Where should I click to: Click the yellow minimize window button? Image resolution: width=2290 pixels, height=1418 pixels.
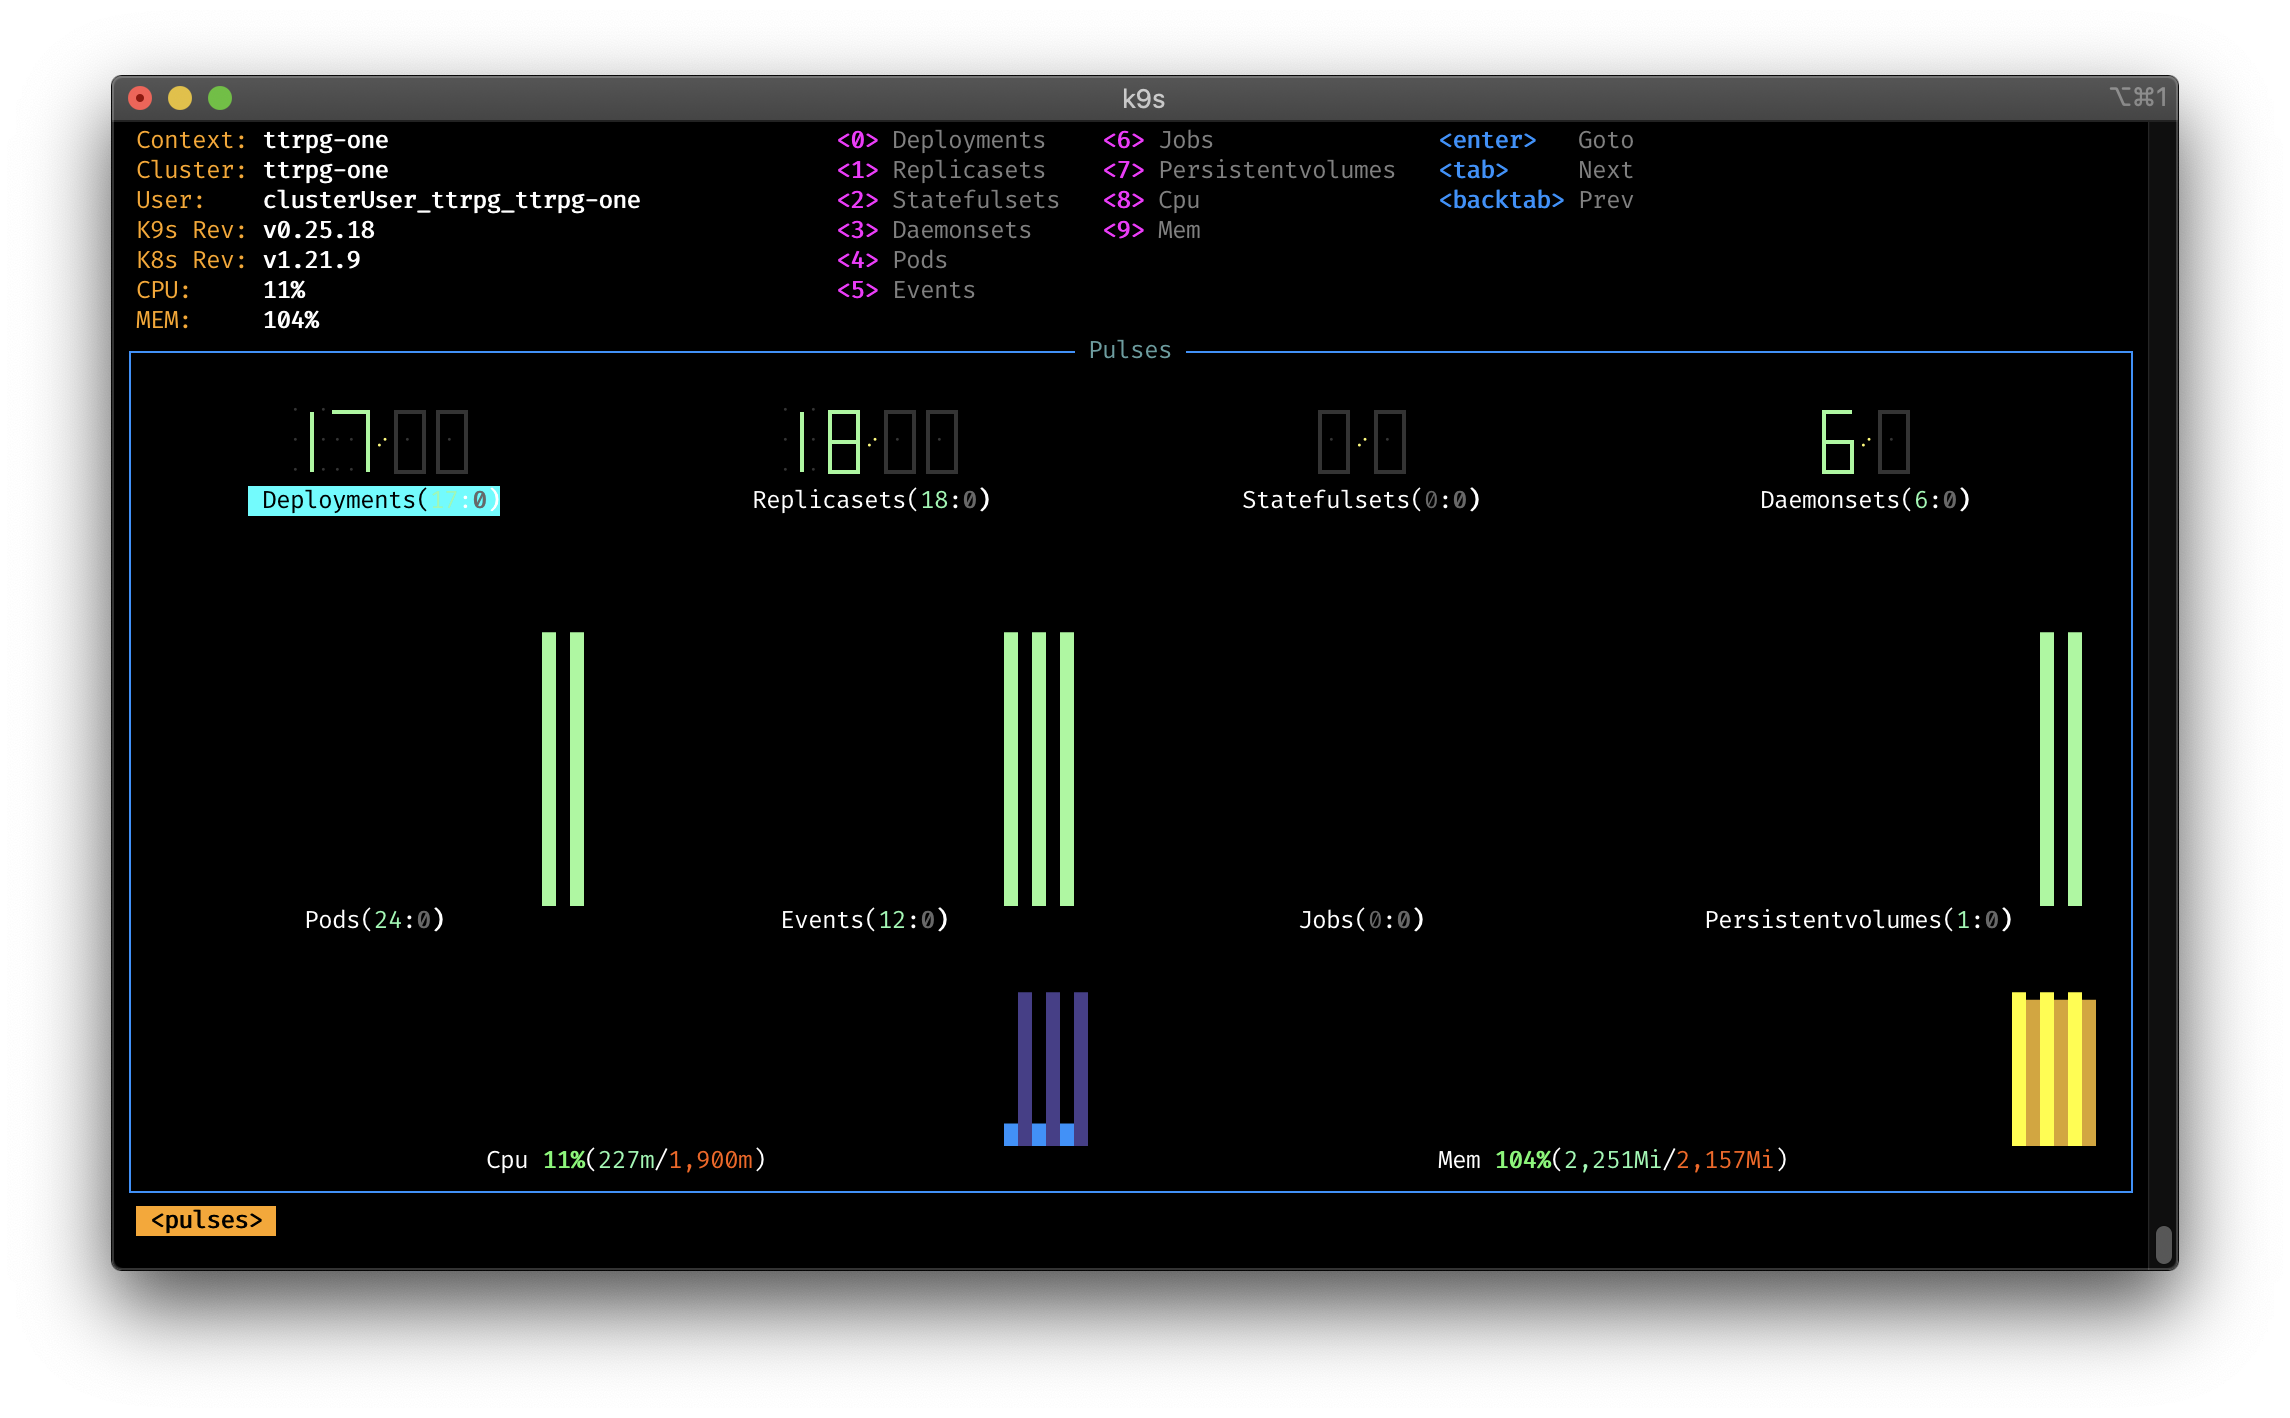click(180, 98)
